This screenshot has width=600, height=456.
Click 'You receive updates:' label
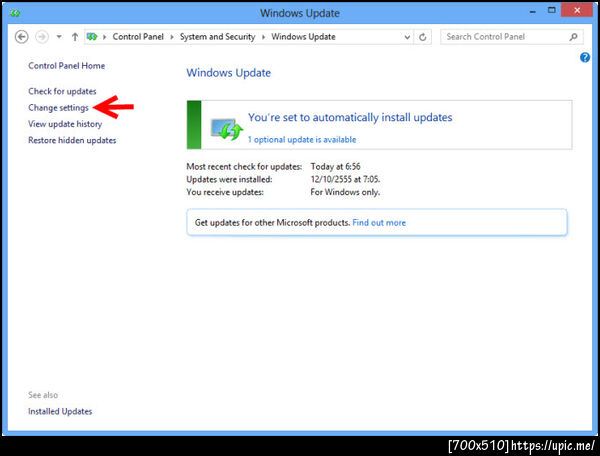[225, 192]
